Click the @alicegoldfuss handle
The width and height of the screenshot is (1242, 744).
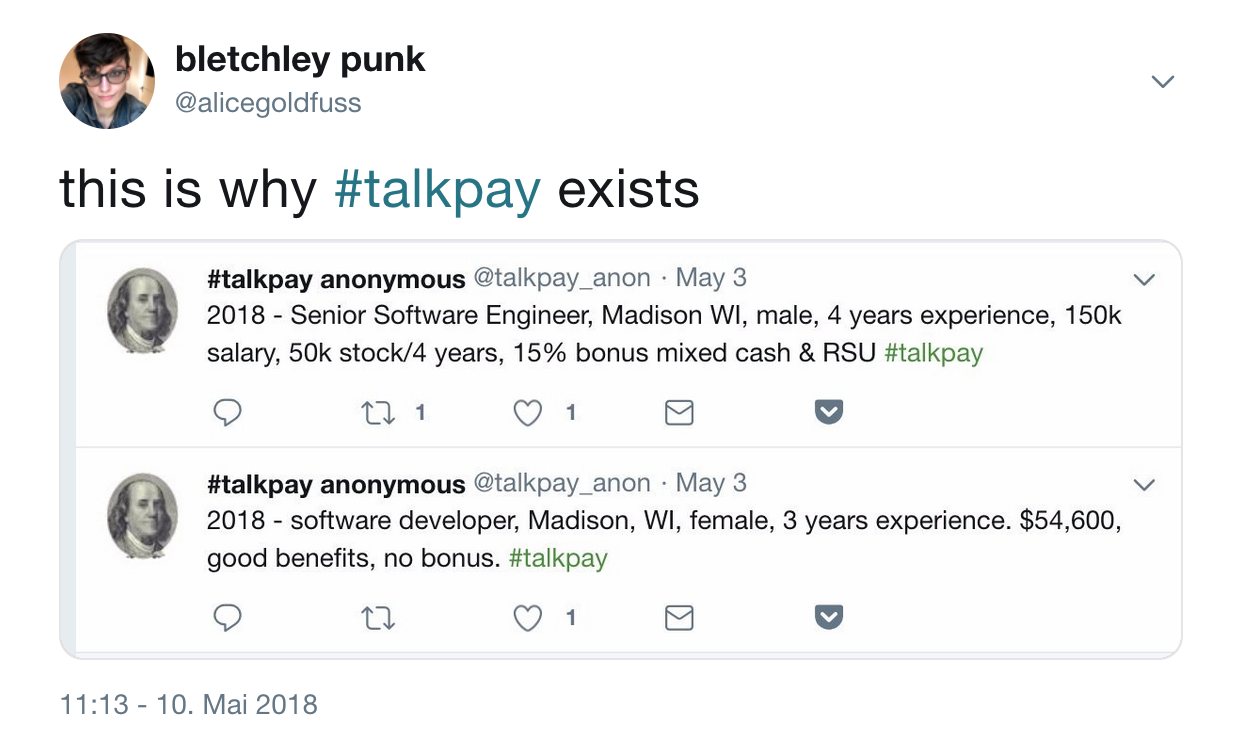[x=268, y=102]
